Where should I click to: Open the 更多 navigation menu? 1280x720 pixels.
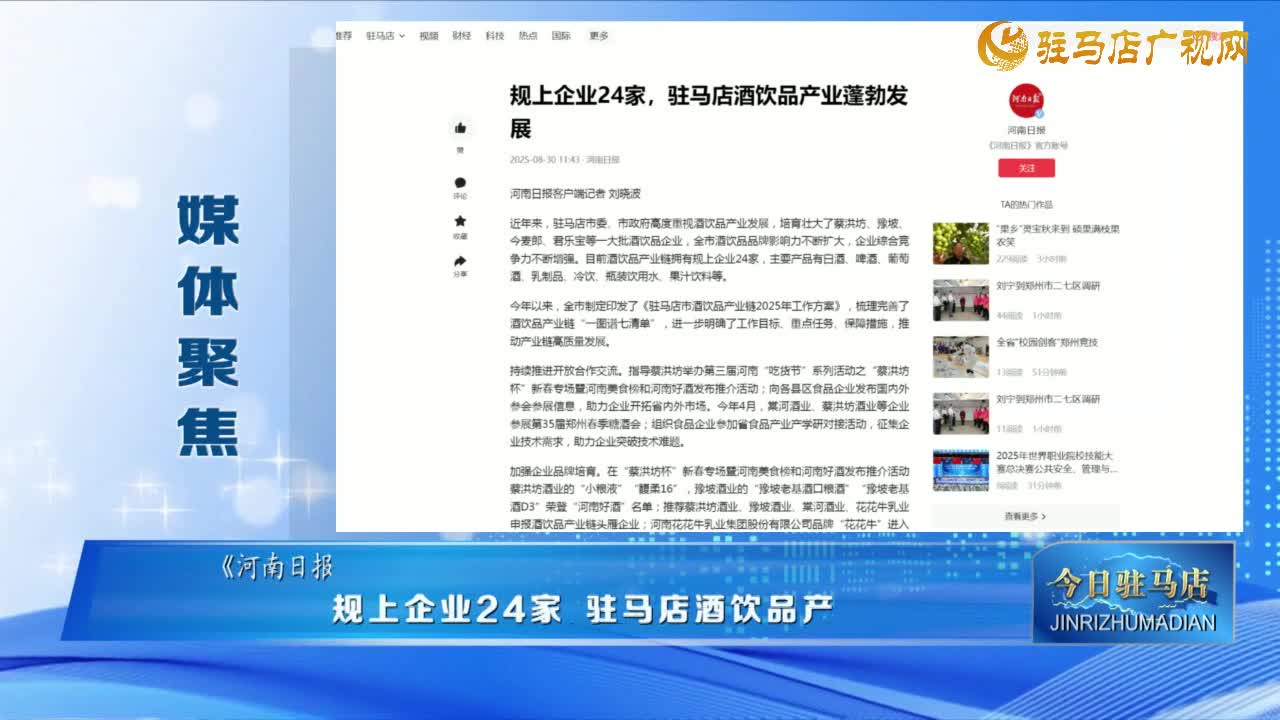click(598, 36)
